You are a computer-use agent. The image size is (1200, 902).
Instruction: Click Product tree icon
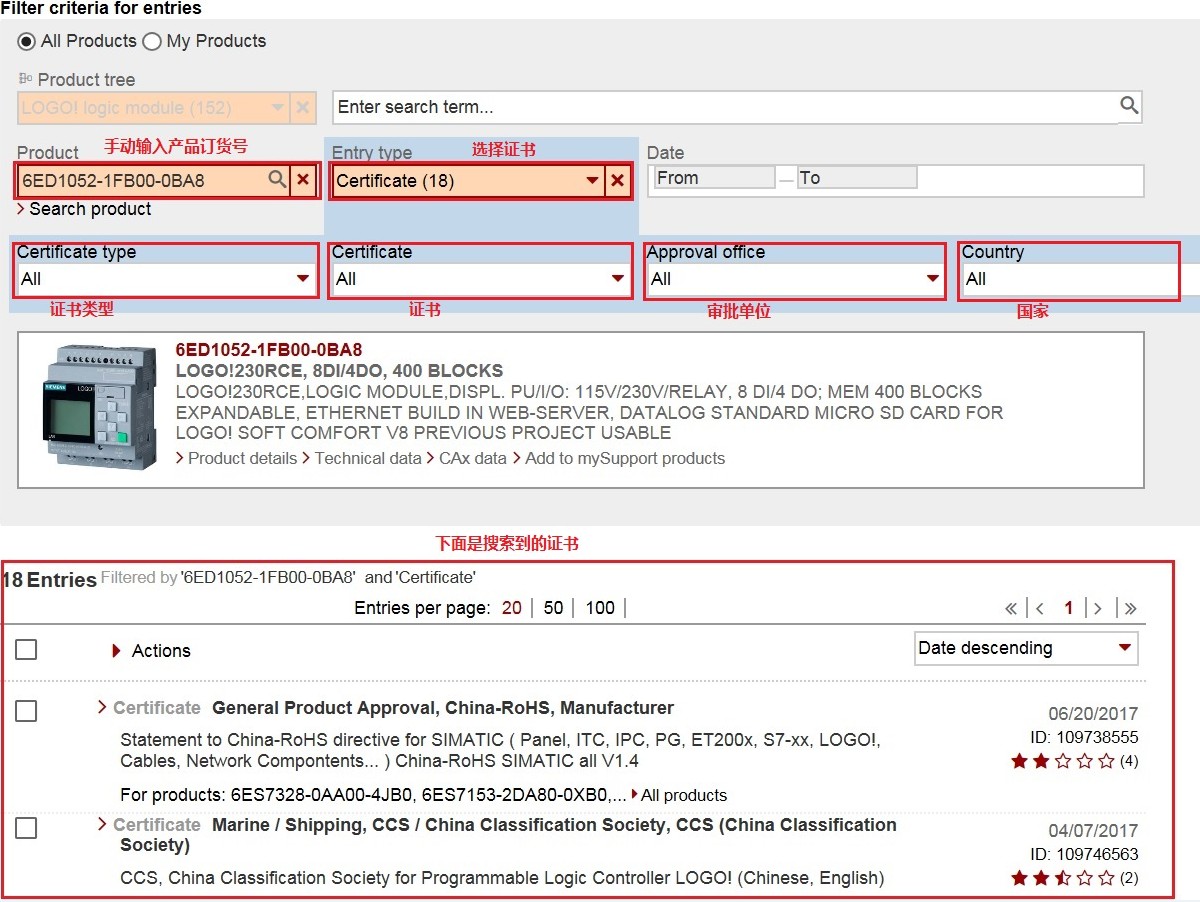(x=25, y=79)
